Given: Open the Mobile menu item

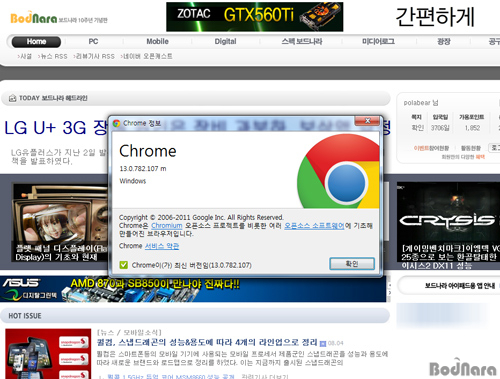Looking at the screenshot, I should coord(158,42).
